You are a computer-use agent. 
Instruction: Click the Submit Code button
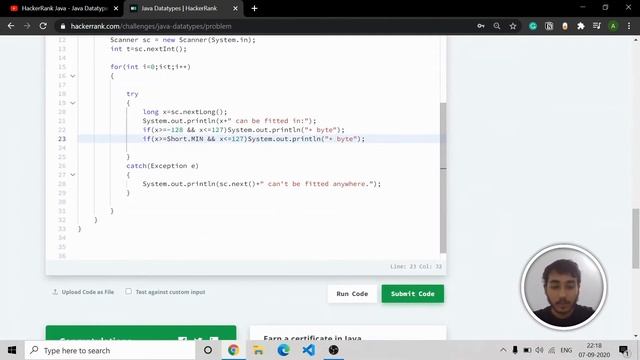(413, 294)
